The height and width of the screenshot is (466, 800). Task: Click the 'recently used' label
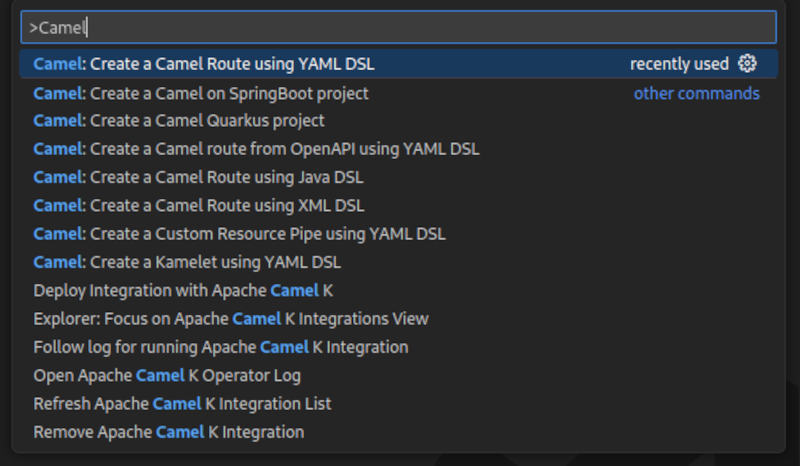coord(679,64)
